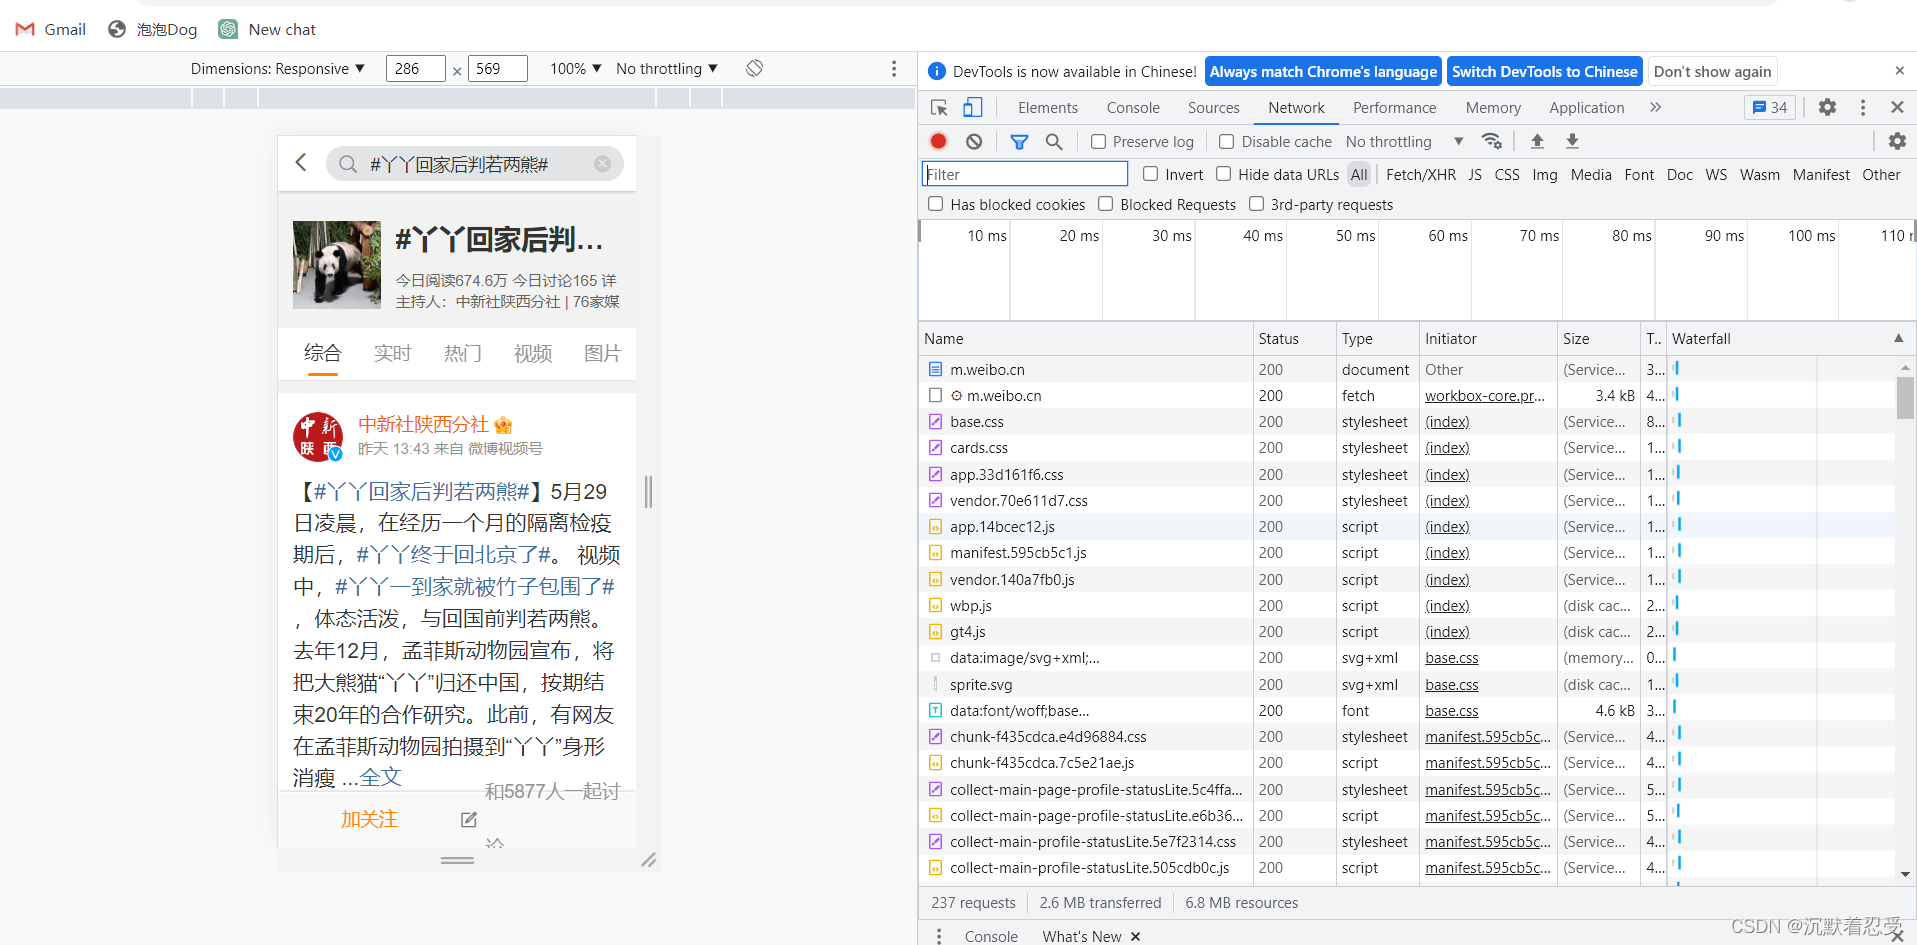
Task: Switch to the Memory tab
Action: pos(1493,107)
